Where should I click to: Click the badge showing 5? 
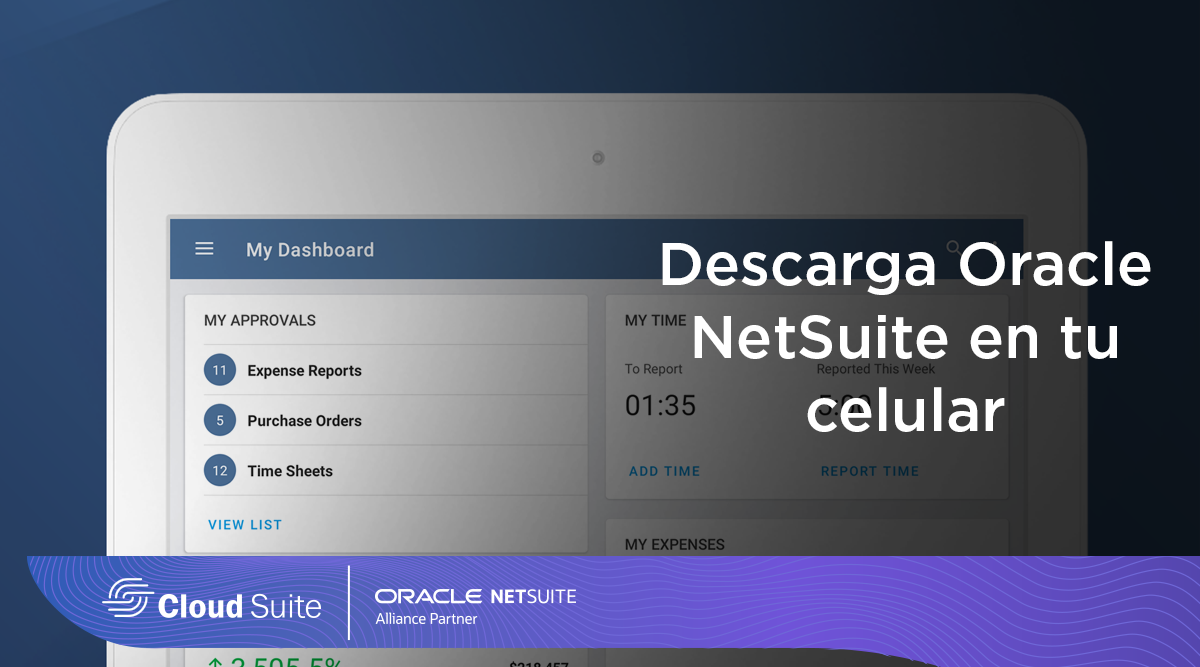click(220, 420)
